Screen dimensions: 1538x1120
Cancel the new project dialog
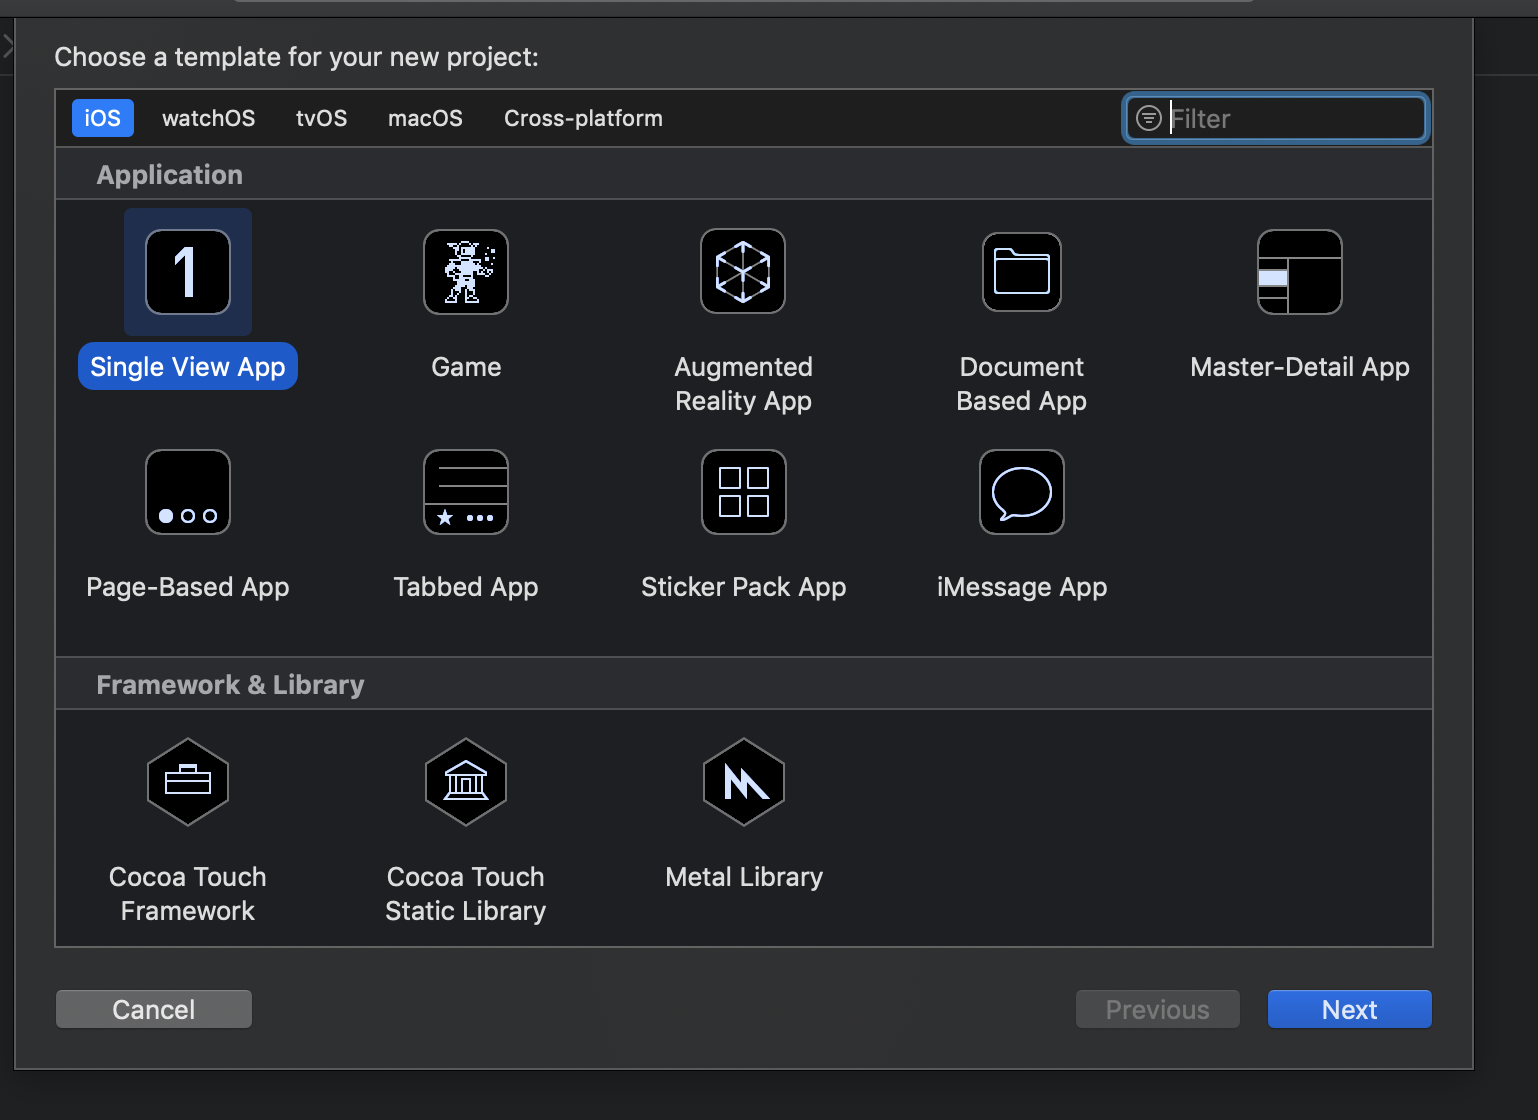pos(153,1009)
